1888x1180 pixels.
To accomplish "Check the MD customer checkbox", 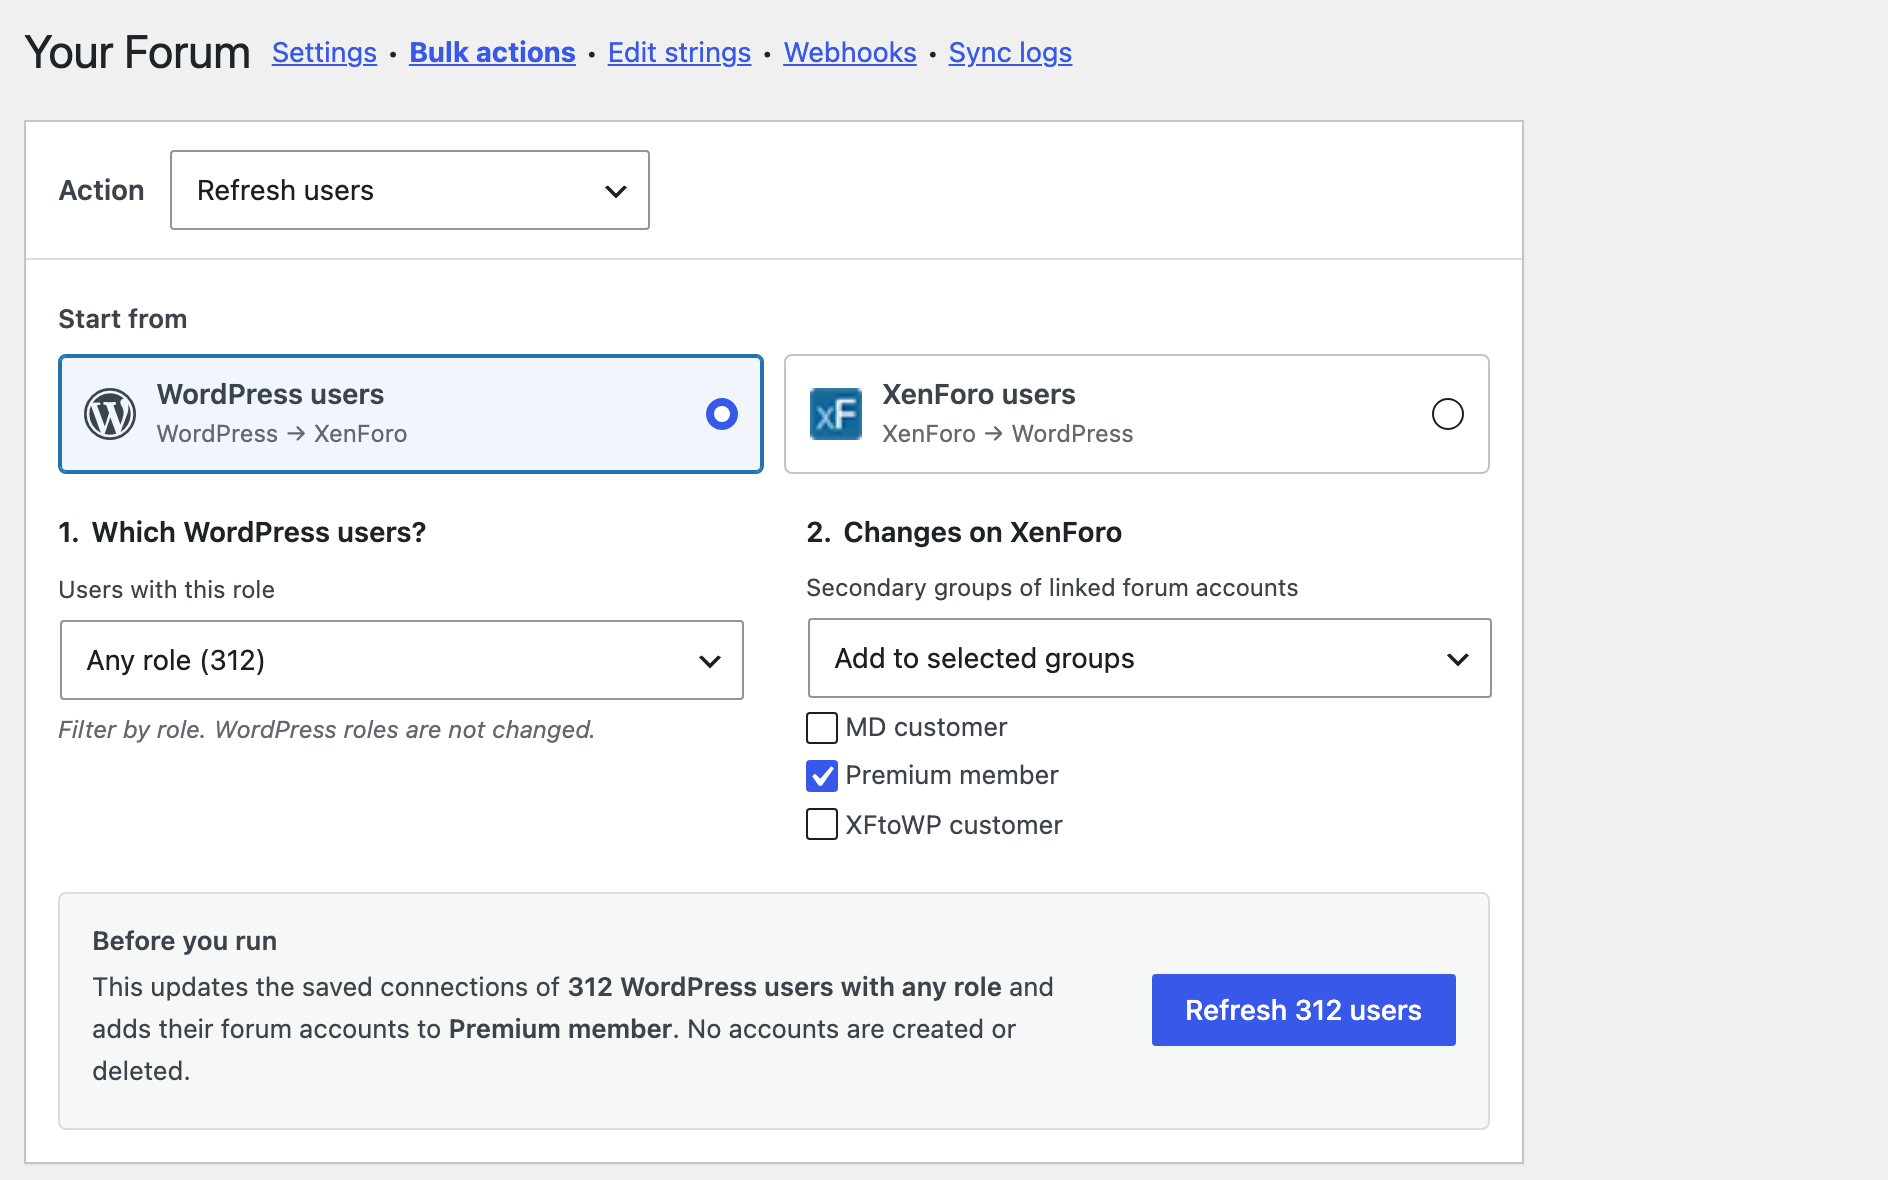I will pos(822,728).
